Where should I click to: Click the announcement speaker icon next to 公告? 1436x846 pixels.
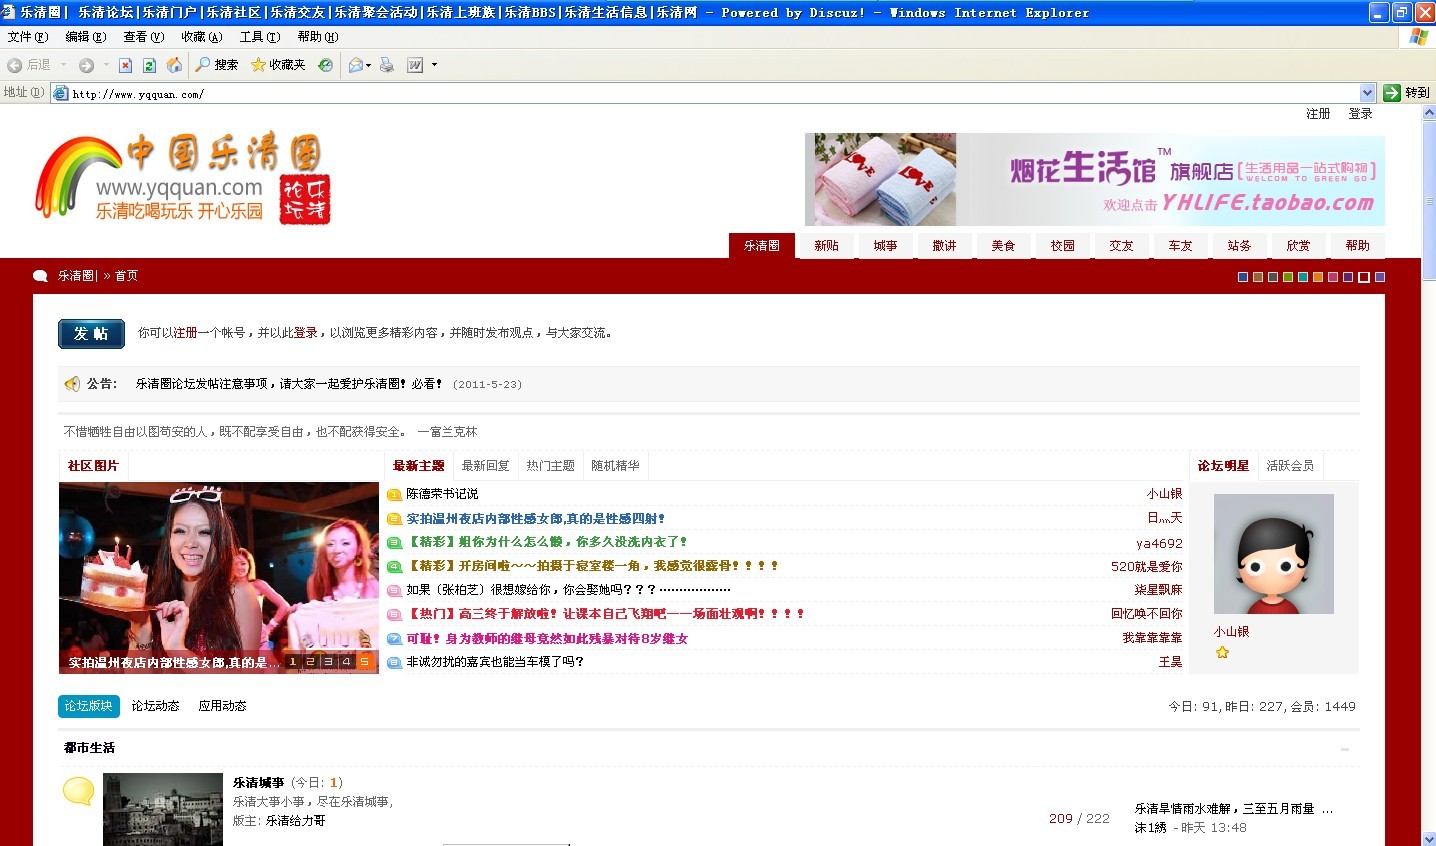coord(72,384)
